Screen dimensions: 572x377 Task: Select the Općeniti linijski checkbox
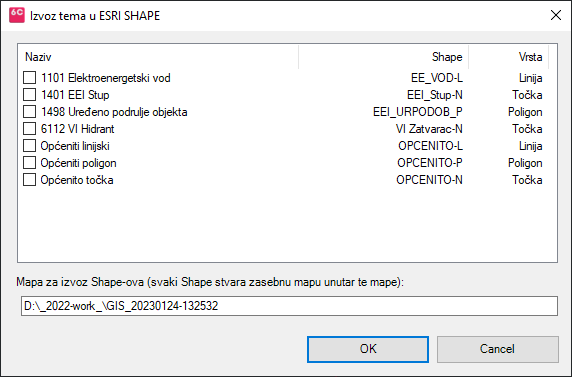click(30, 146)
